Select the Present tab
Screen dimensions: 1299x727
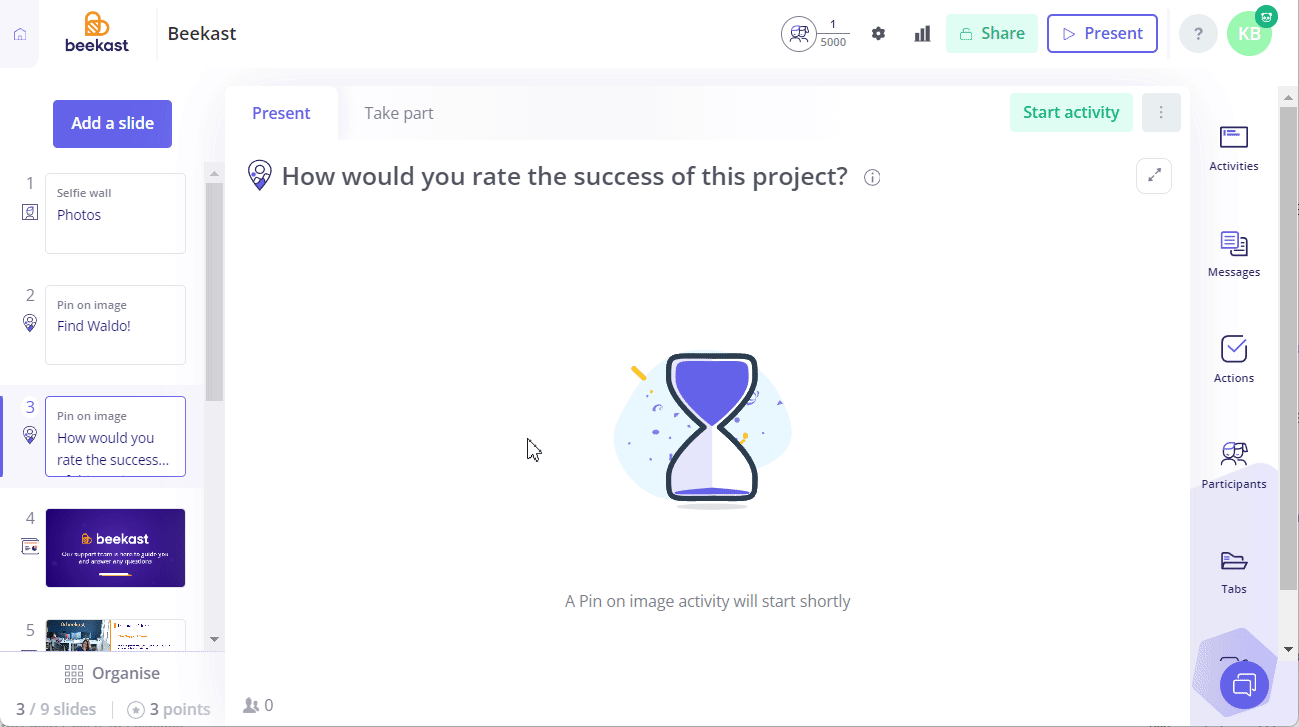281,113
